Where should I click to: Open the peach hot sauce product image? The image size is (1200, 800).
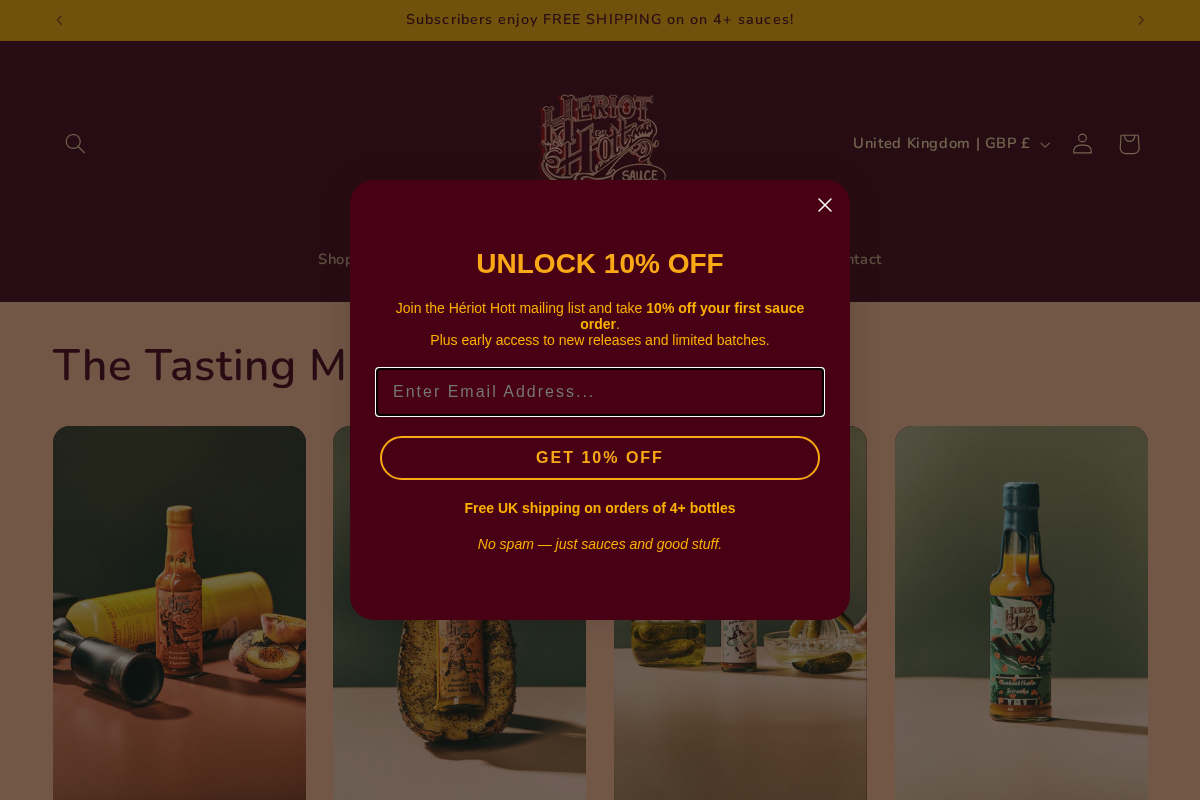tap(179, 613)
